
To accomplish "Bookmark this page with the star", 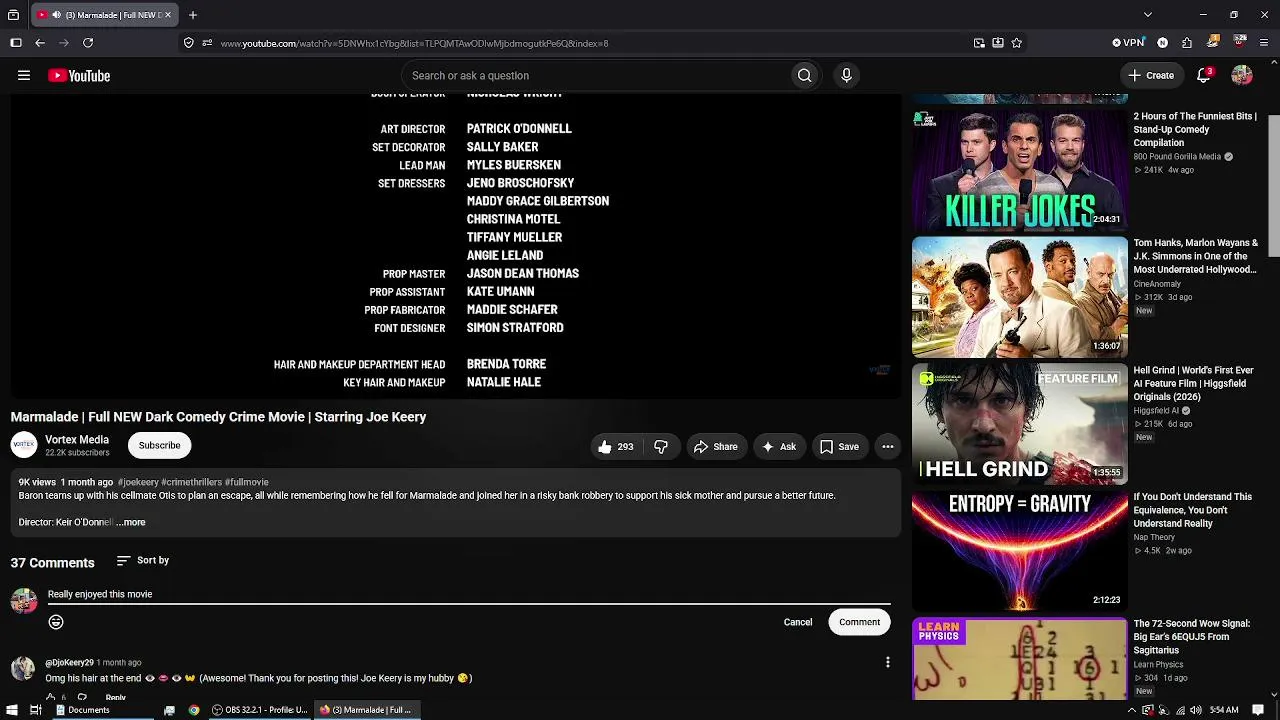I will [1017, 43].
